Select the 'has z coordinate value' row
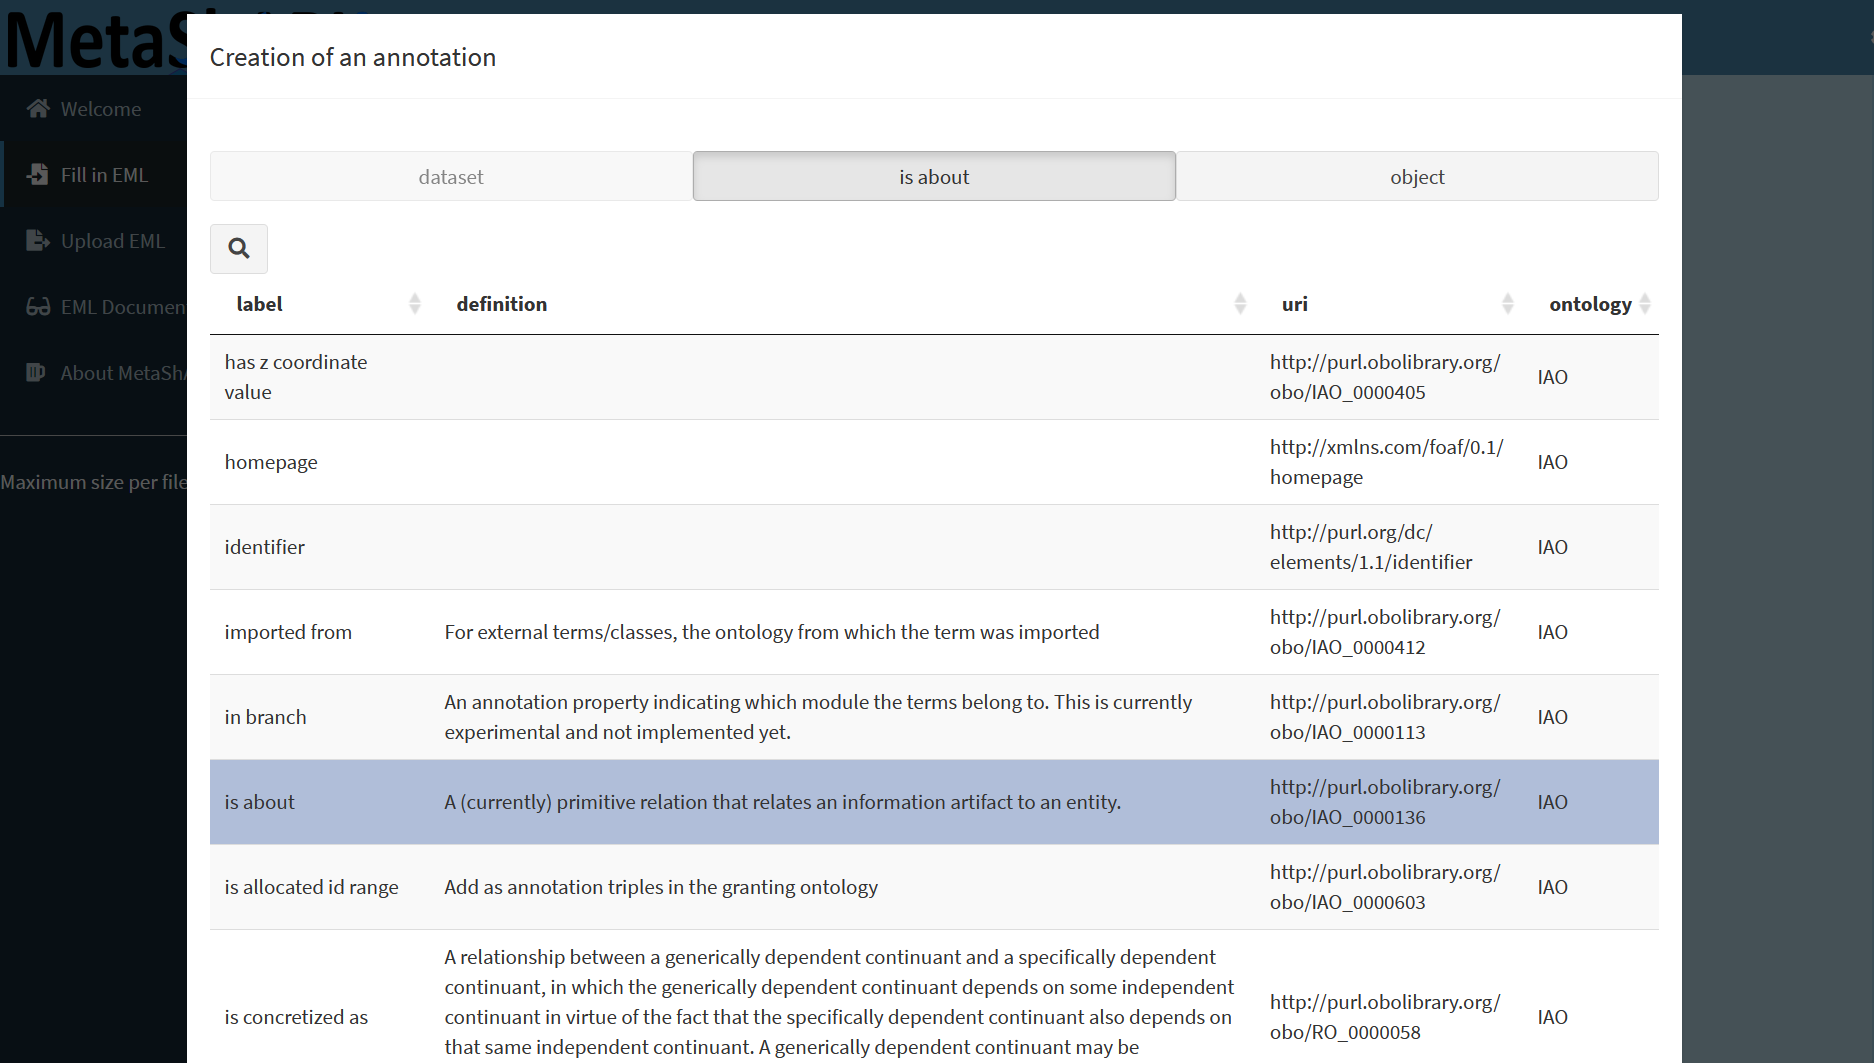 (x=934, y=377)
